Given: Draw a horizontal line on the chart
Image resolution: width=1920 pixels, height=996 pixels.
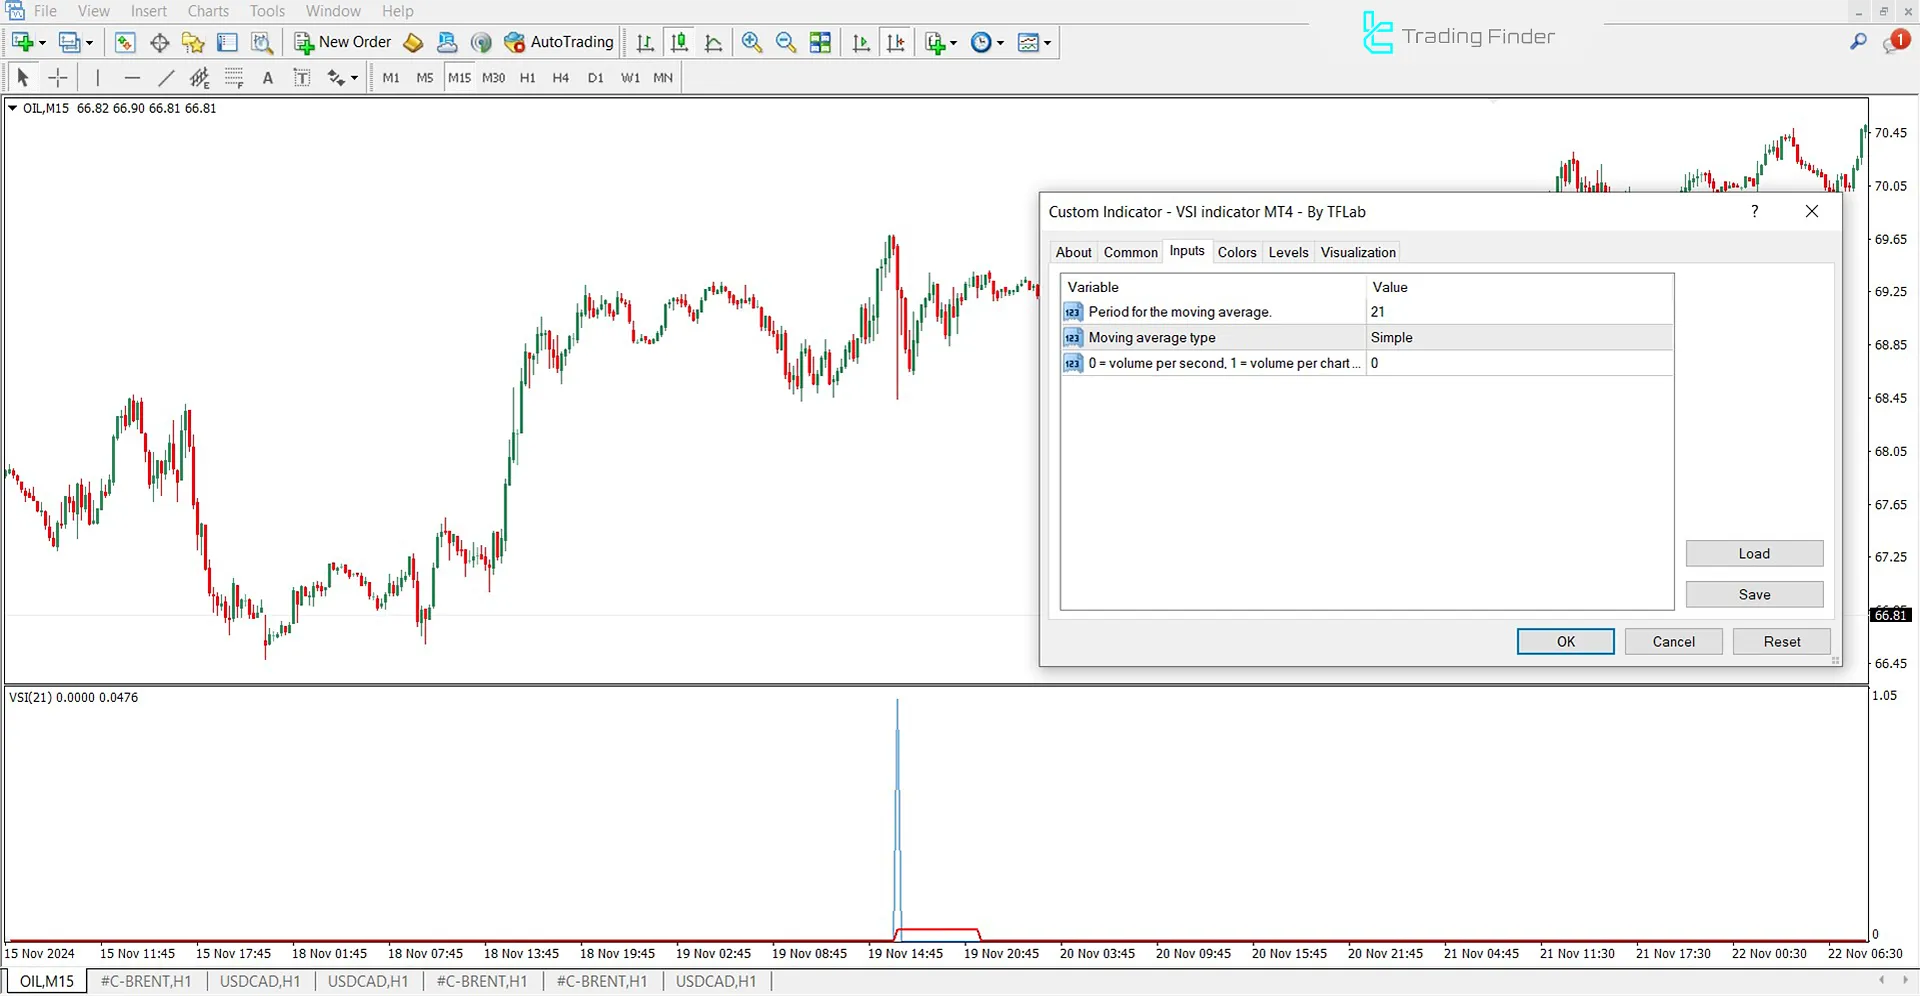Looking at the screenshot, I should pos(132,77).
